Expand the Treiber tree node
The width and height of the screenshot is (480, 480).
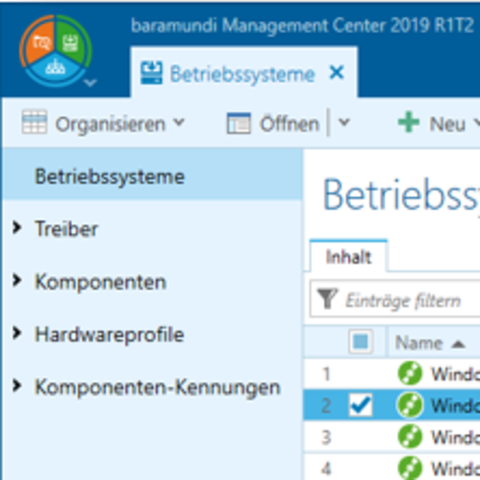(x=16, y=228)
